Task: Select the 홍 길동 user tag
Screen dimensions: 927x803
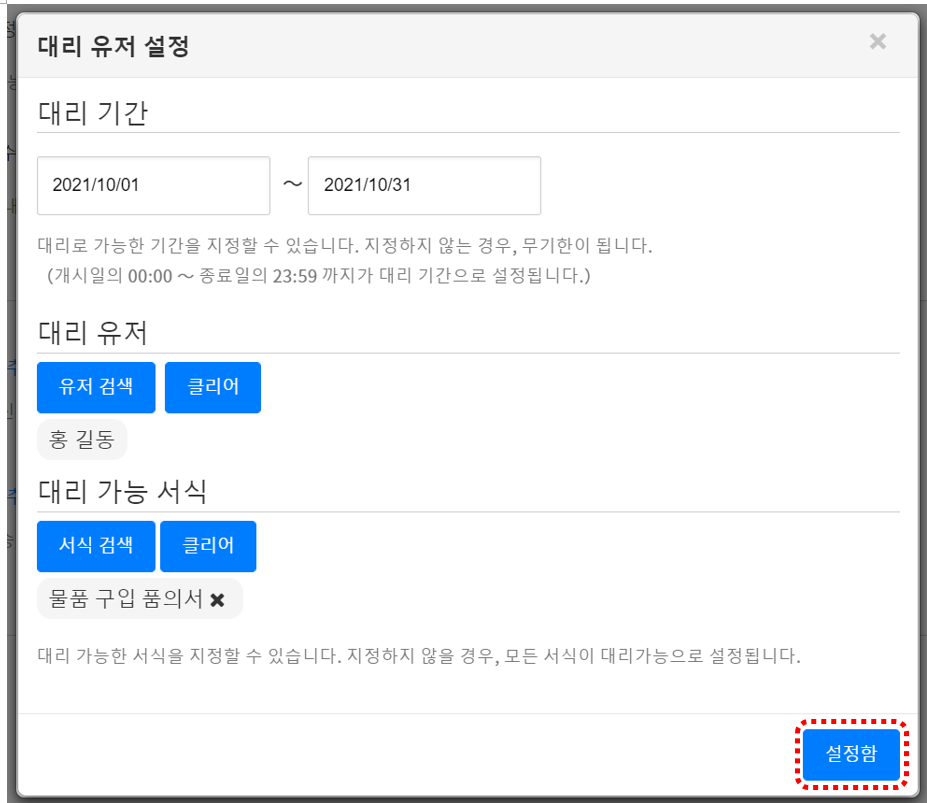Action: click(x=82, y=440)
